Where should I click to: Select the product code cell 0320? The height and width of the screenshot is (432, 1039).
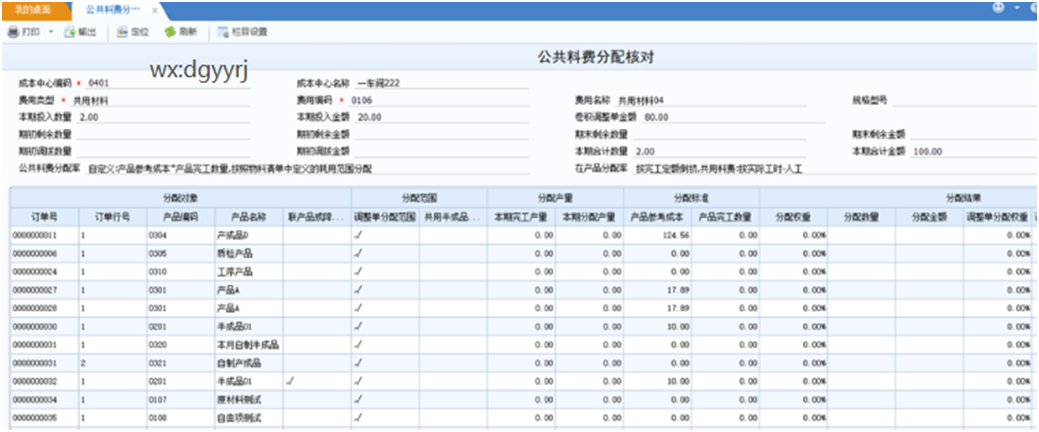coord(180,345)
